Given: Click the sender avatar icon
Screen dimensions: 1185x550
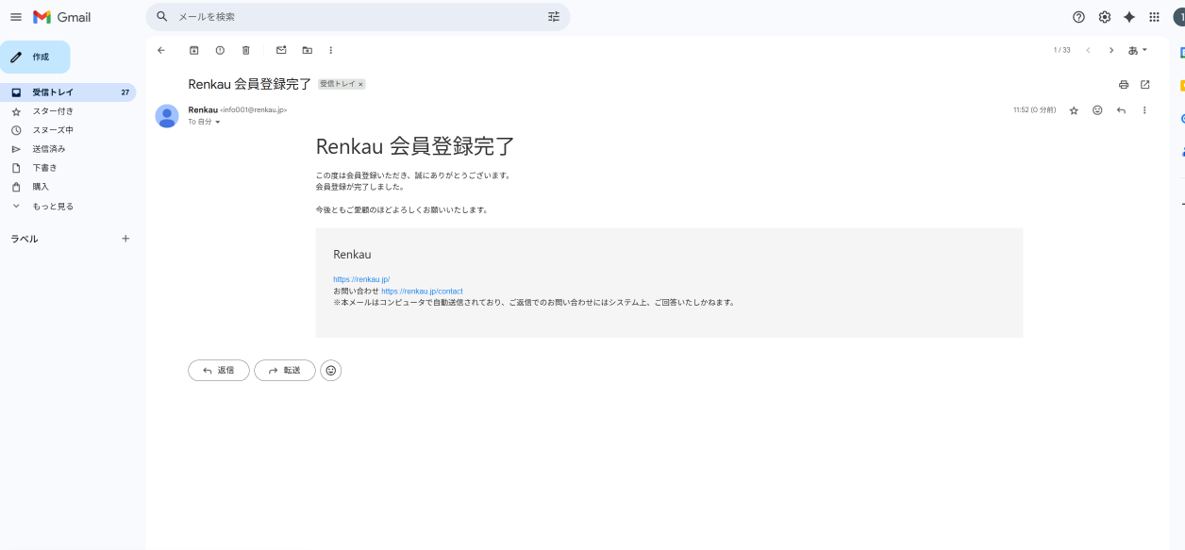Looking at the screenshot, I should pos(167,116).
